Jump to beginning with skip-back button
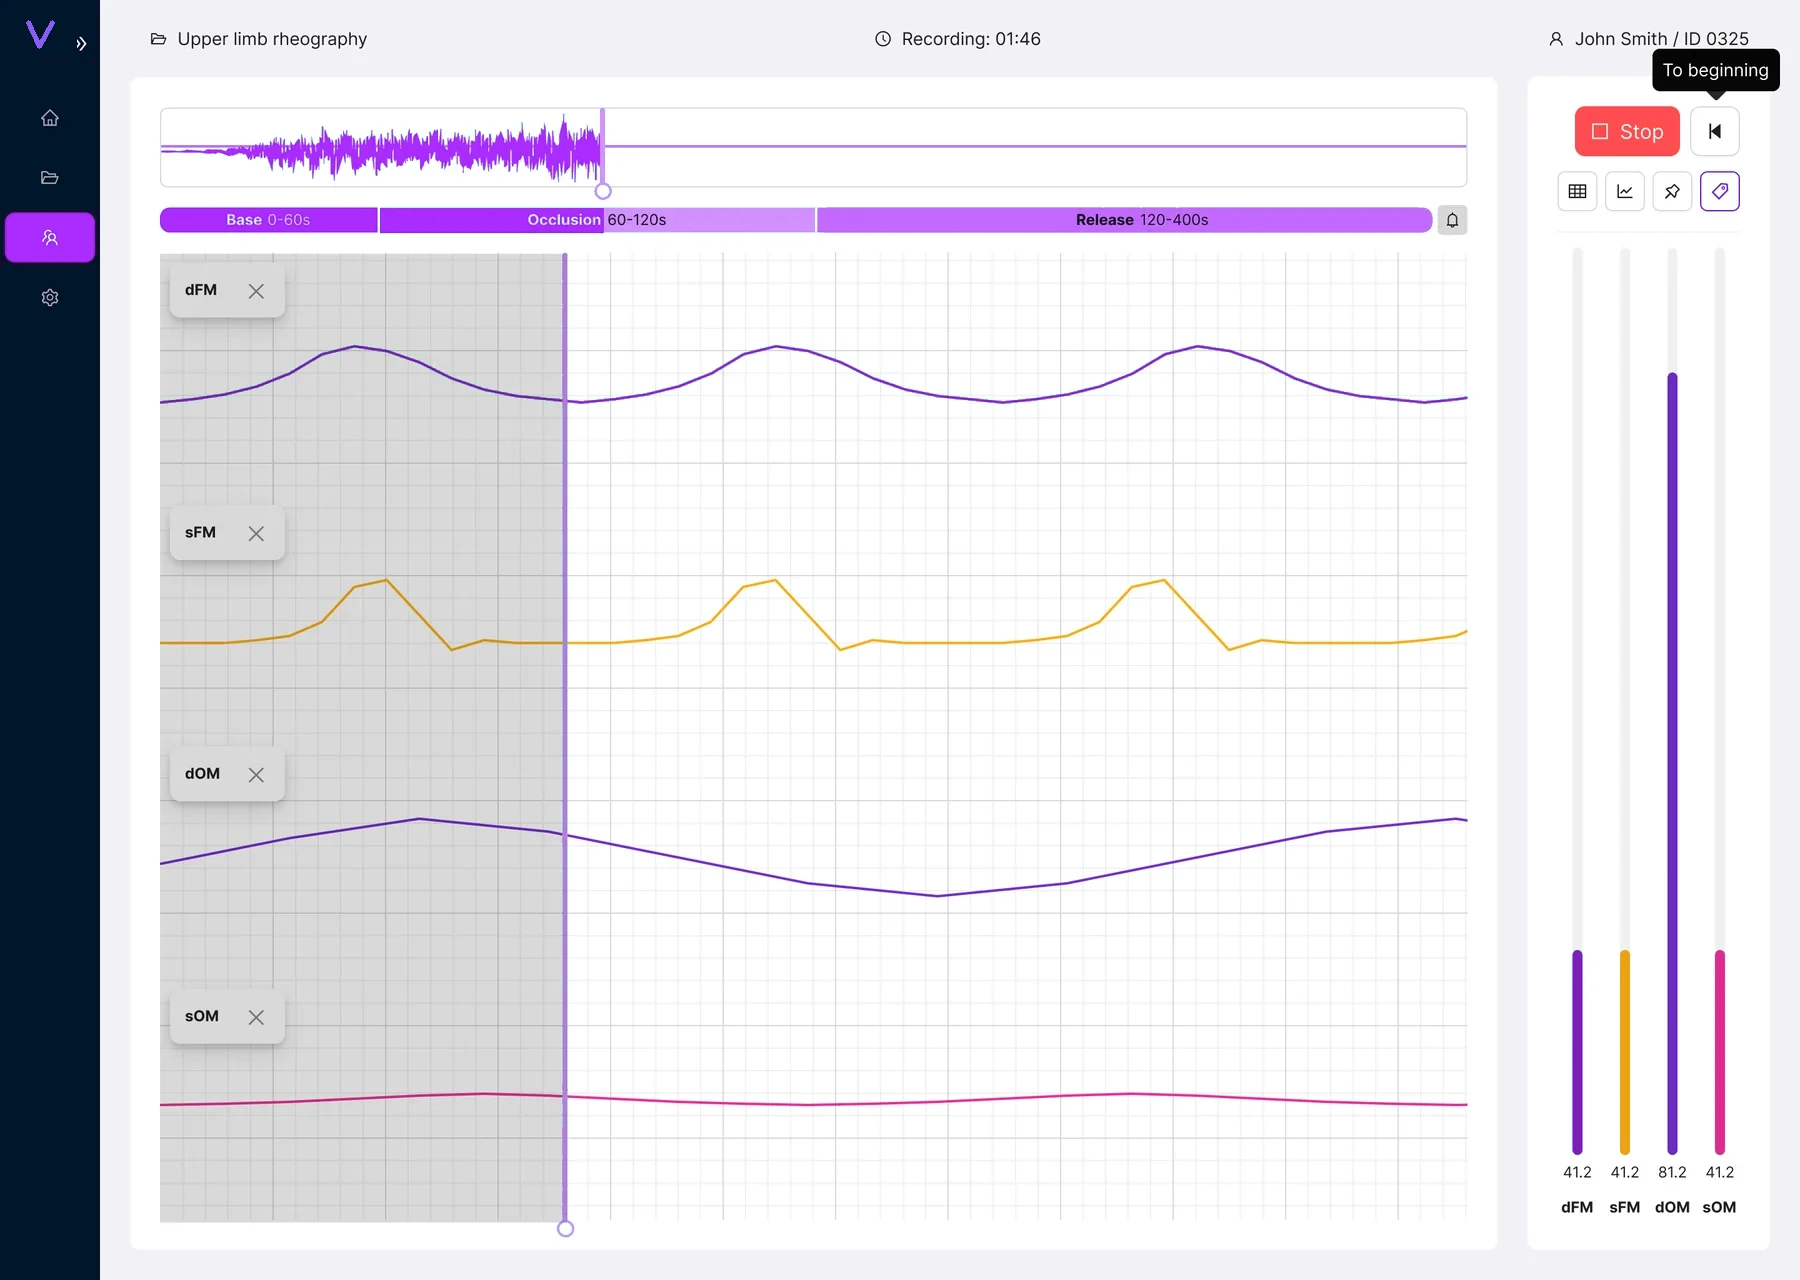 tap(1715, 131)
